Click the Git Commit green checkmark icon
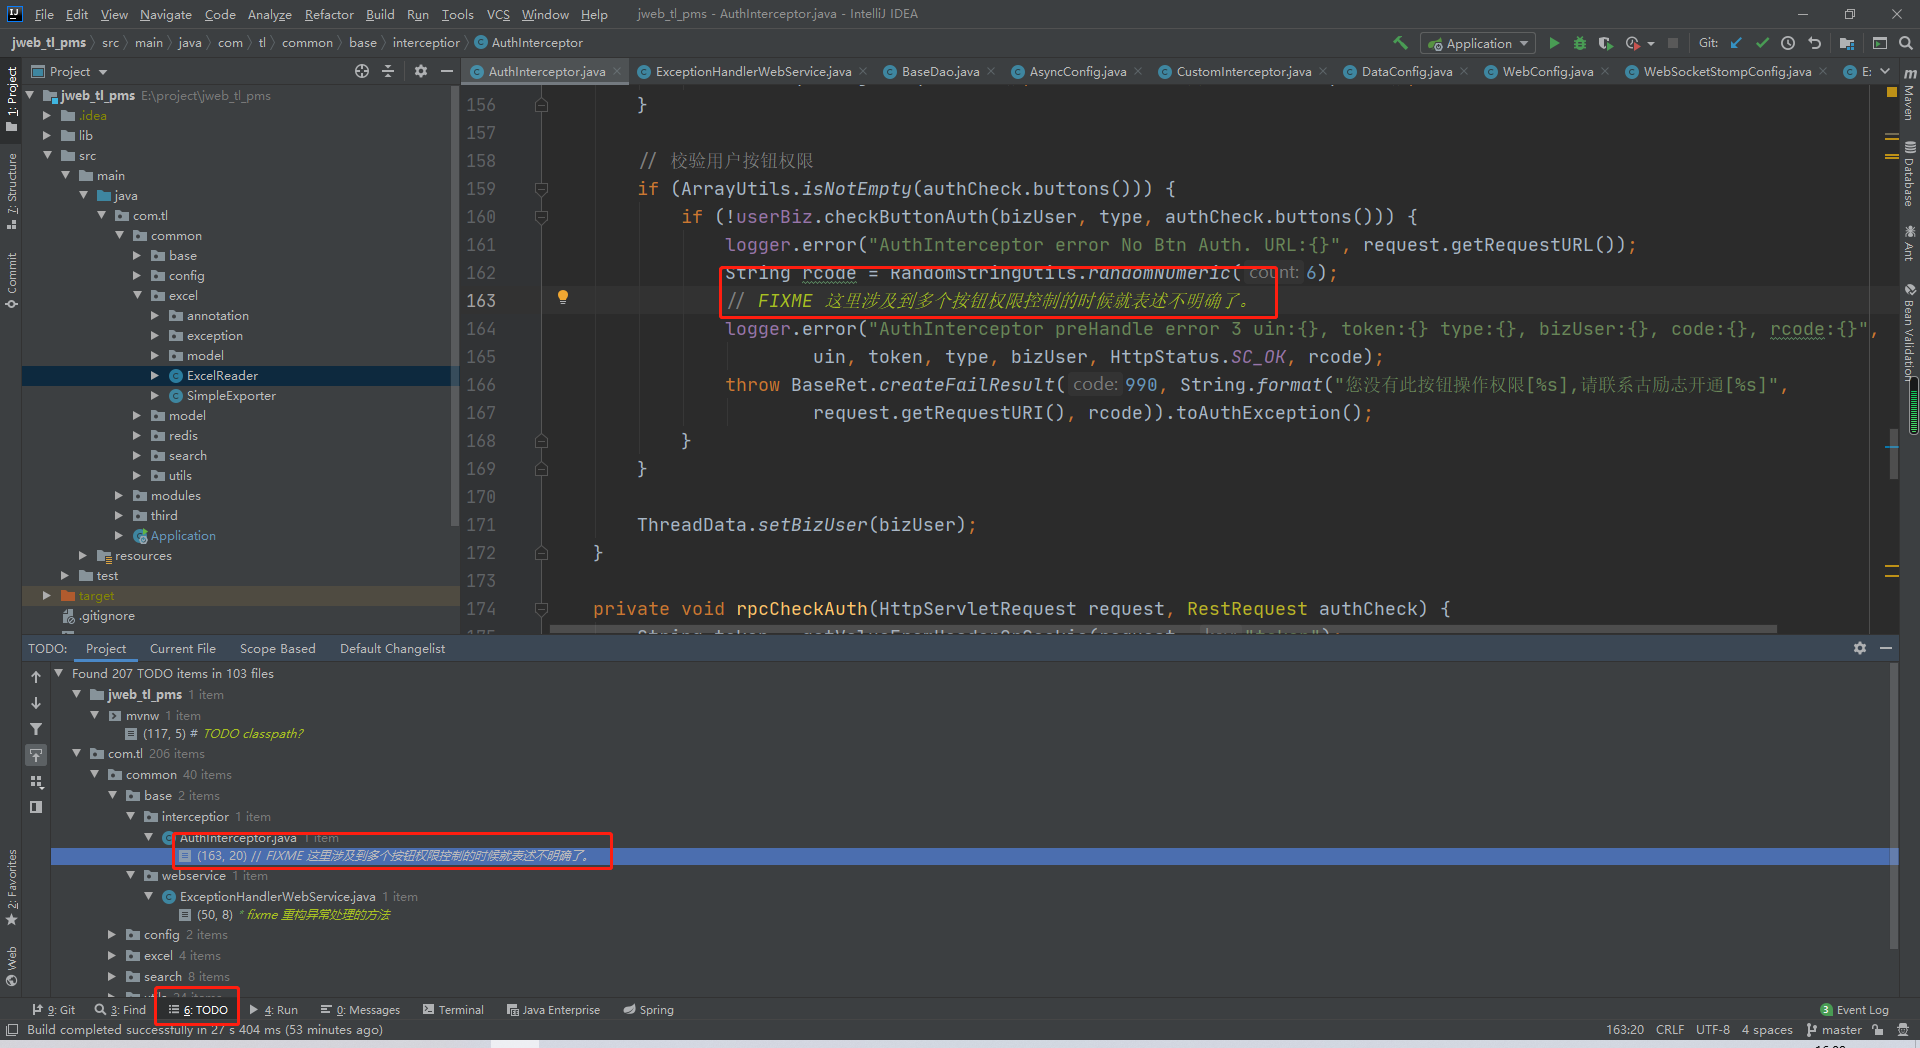Viewport: 1920px width, 1048px height. pos(1762,43)
